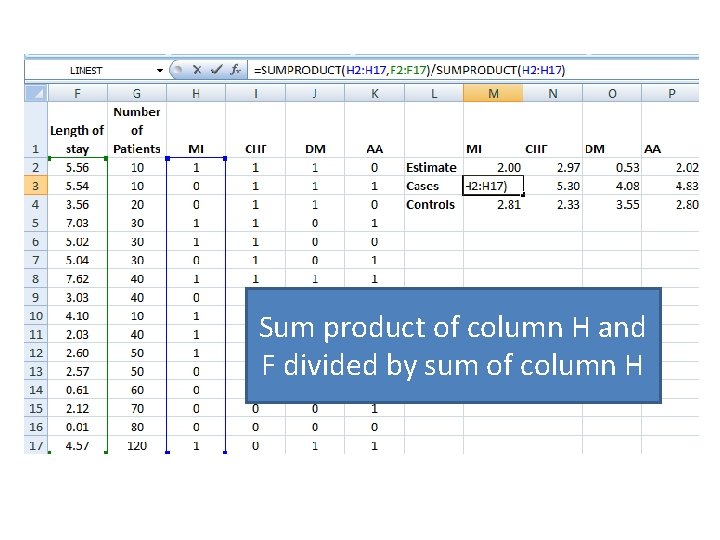Select column H header
The width and height of the screenshot is (720, 540).
(x=196, y=93)
